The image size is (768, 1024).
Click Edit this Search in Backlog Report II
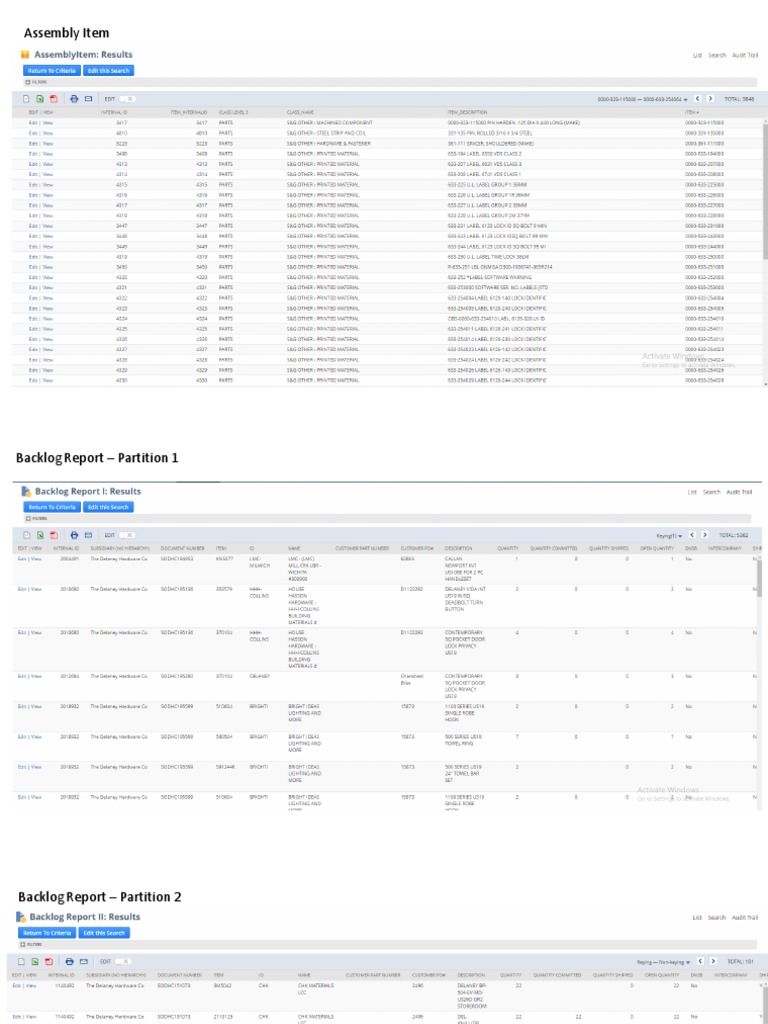point(104,933)
